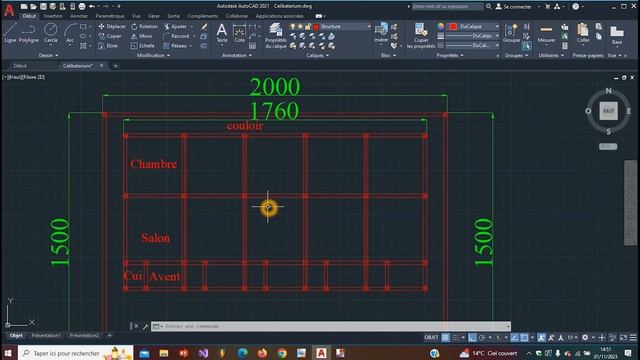
Task: Open the Mesurer utility
Action: pyautogui.click(x=546, y=33)
